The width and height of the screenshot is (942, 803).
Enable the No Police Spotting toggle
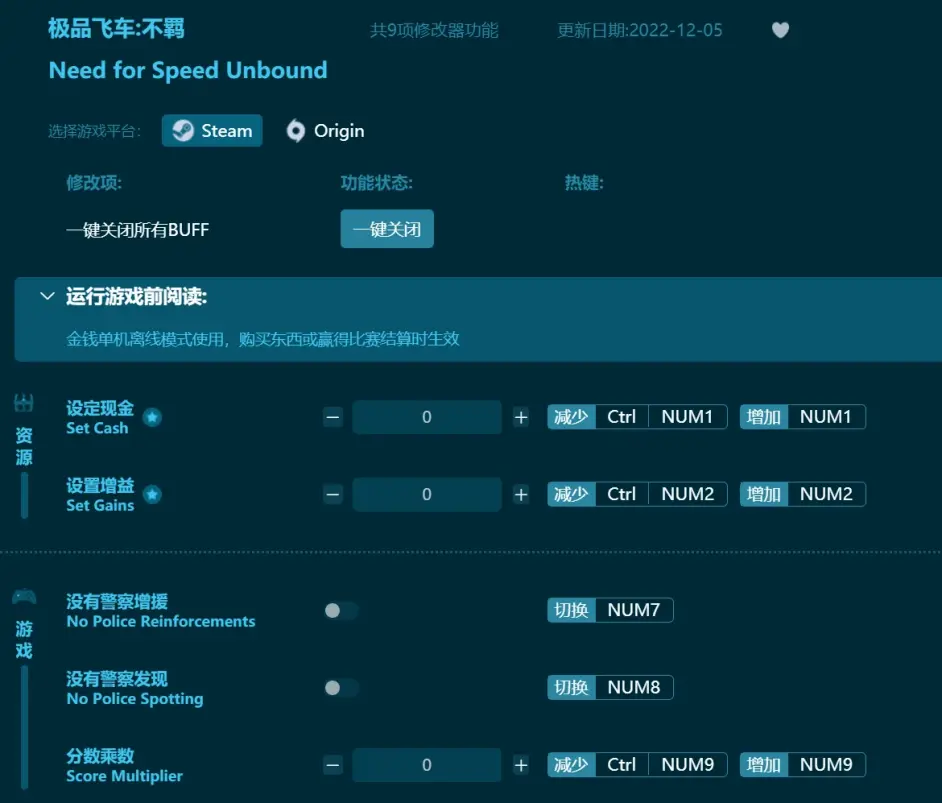(x=340, y=688)
